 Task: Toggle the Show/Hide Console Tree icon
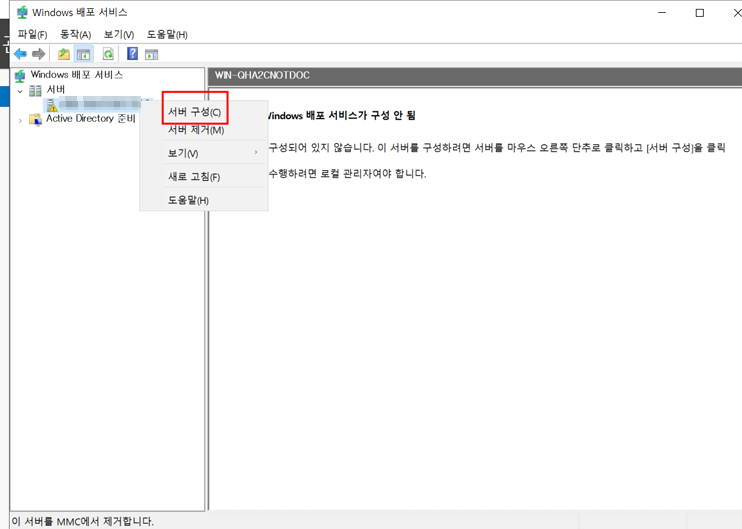(83, 54)
